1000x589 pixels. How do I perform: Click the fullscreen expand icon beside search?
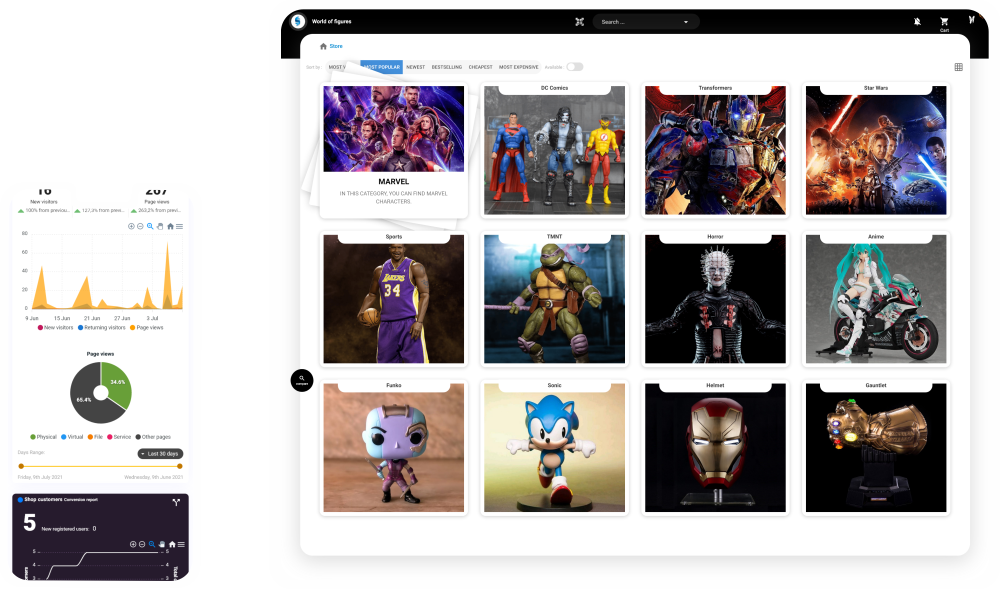[x=579, y=22]
